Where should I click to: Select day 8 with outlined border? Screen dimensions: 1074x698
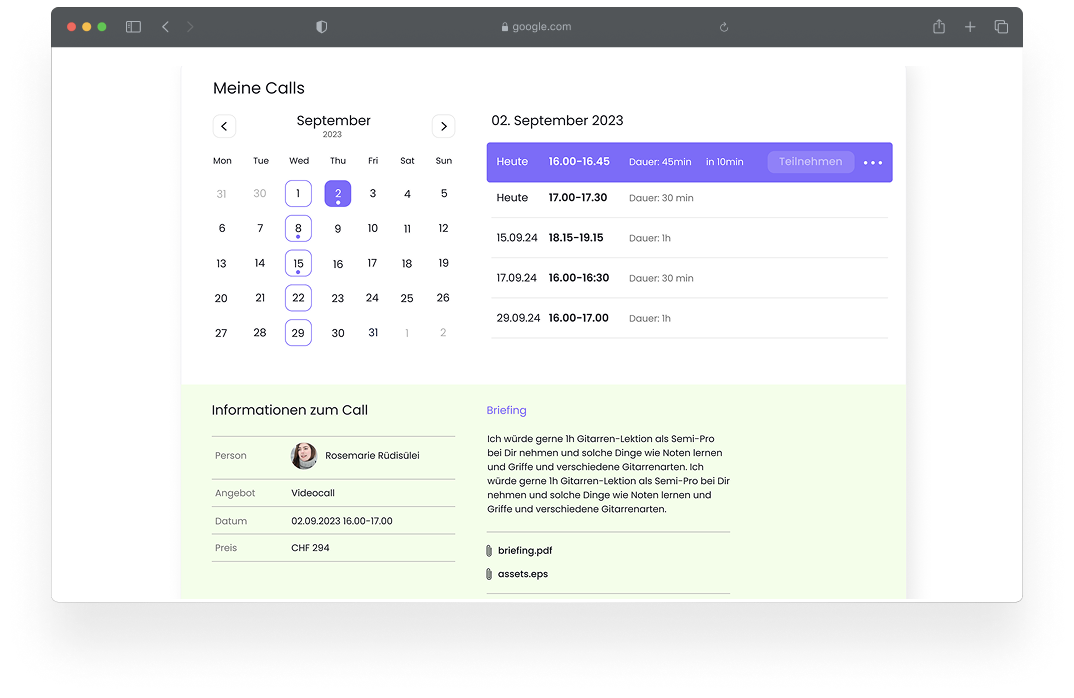tap(298, 228)
